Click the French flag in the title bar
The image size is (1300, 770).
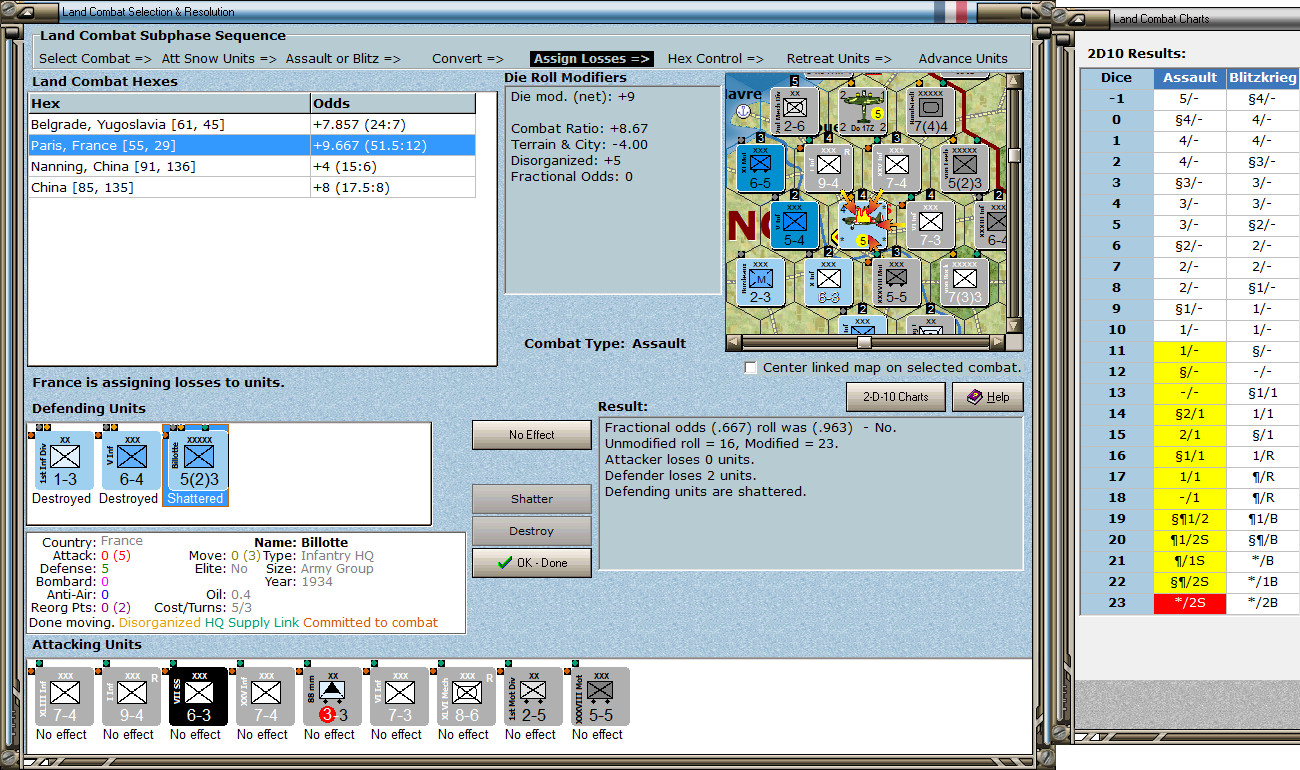click(x=949, y=11)
